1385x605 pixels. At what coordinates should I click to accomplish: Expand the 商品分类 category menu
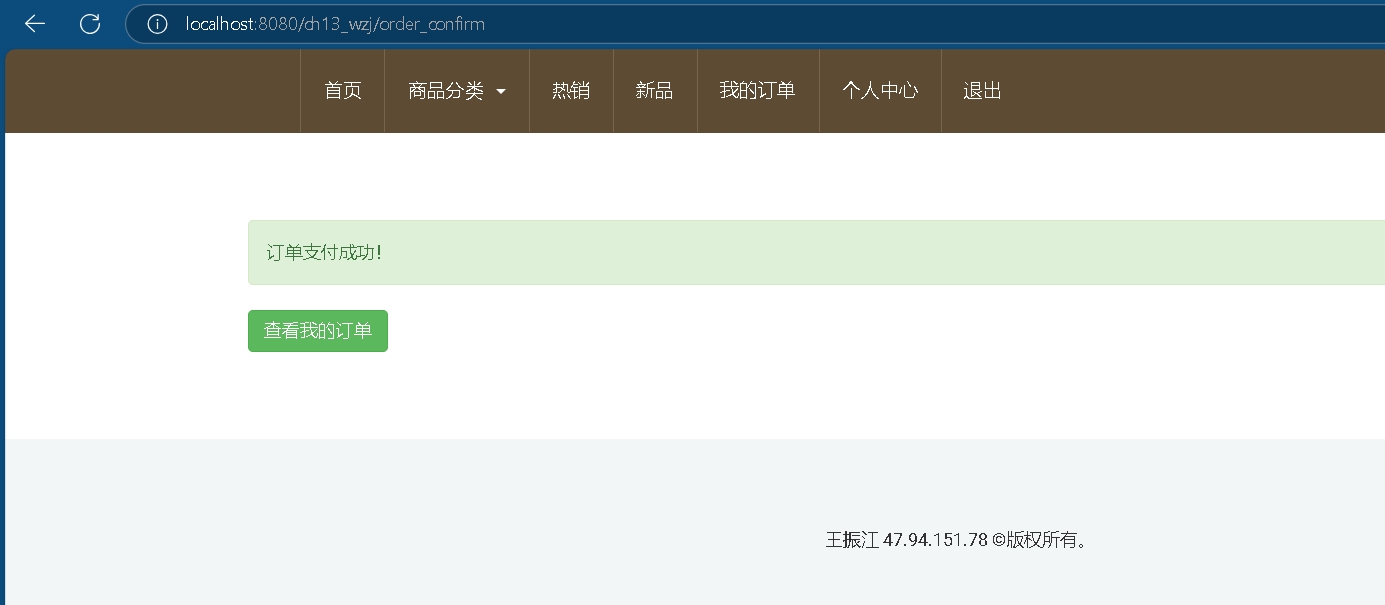446,91
